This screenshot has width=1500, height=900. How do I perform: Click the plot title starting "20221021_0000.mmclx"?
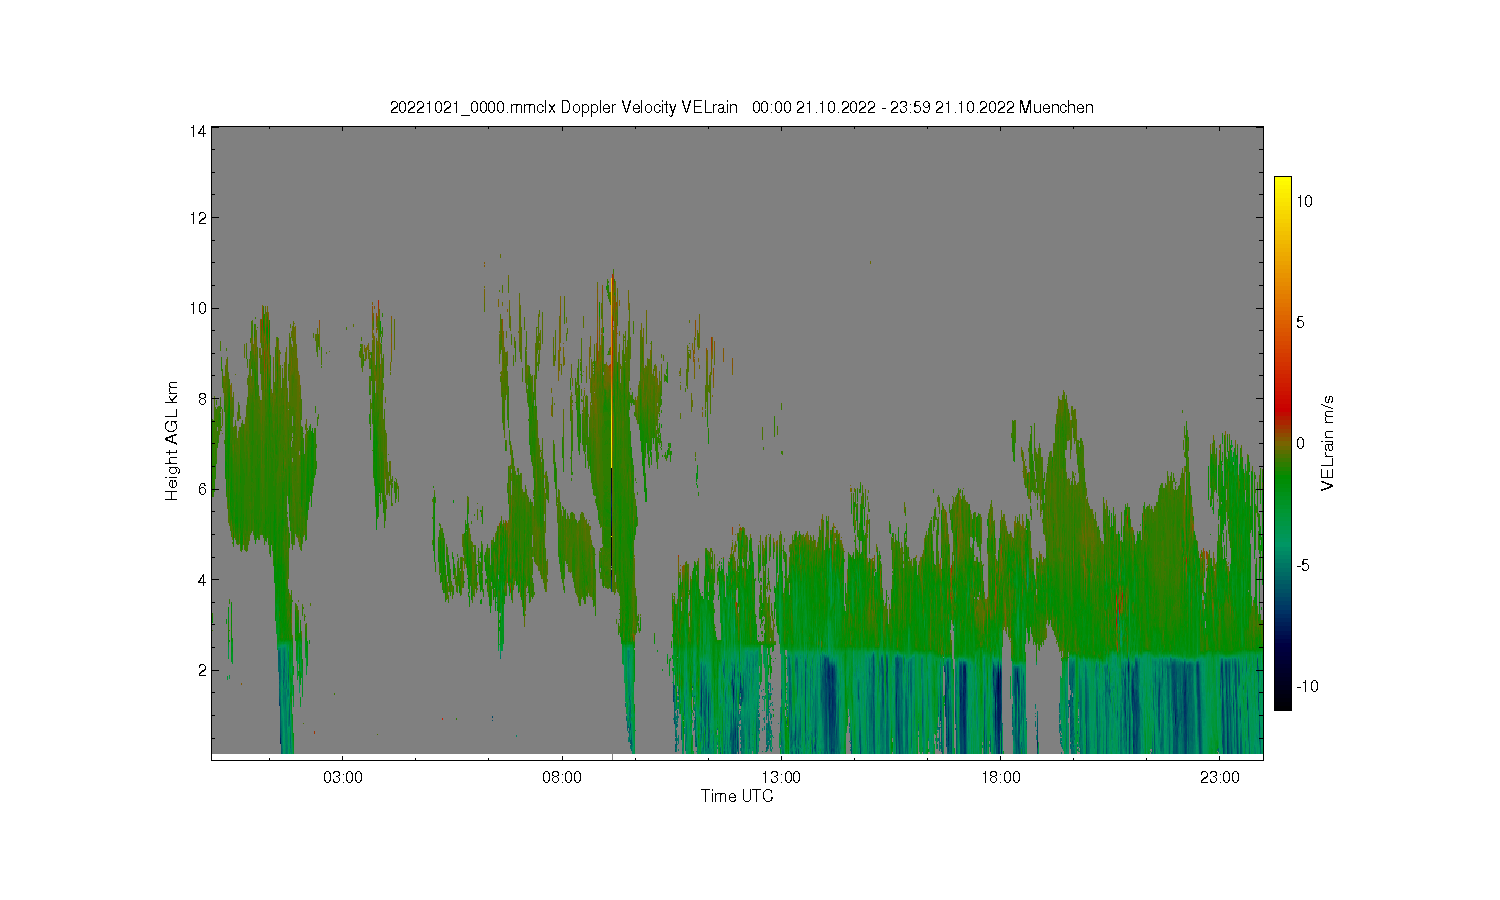[x=741, y=107]
